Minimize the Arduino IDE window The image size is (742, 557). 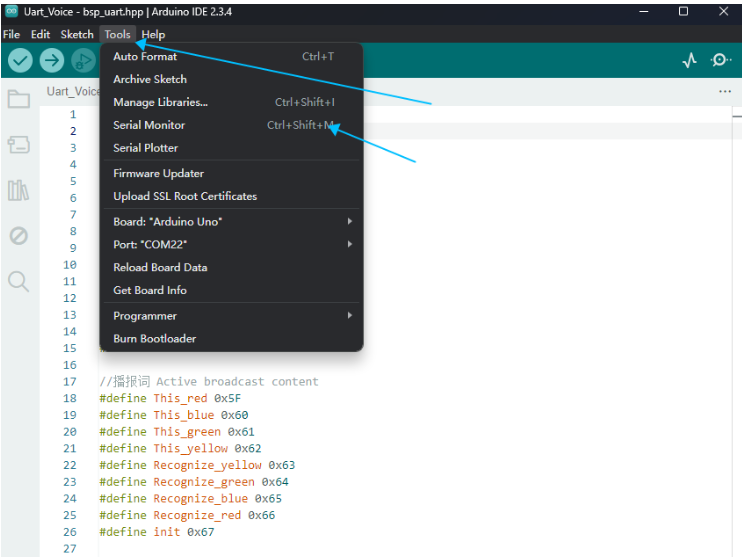click(643, 11)
